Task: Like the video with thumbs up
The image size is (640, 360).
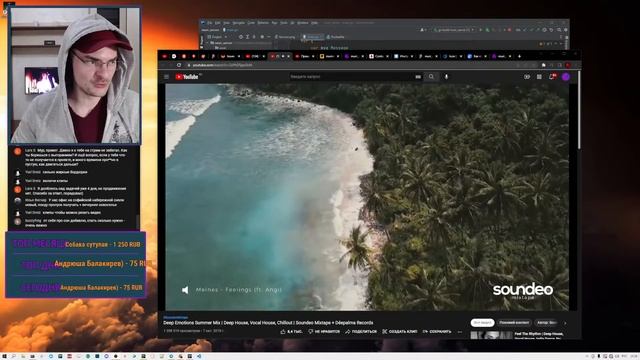Action: [291, 331]
